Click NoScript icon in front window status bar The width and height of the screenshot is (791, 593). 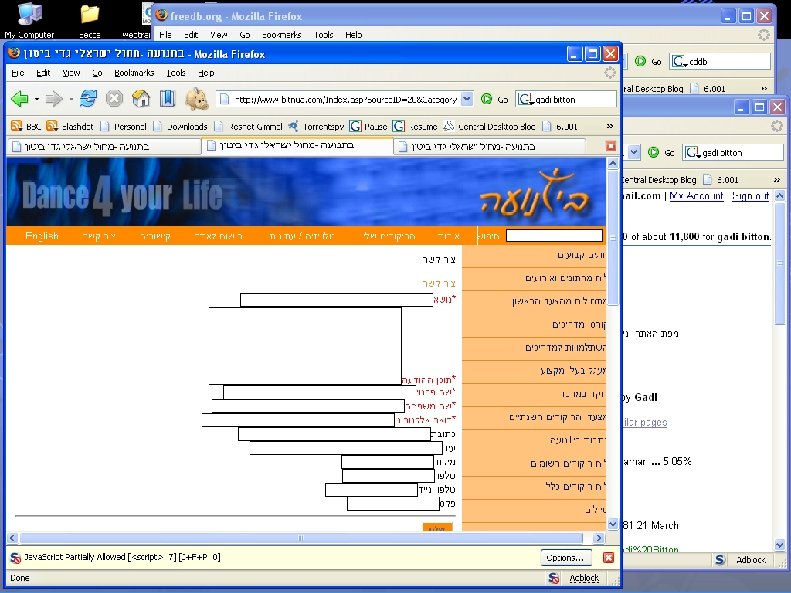click(x=554, y=578)
